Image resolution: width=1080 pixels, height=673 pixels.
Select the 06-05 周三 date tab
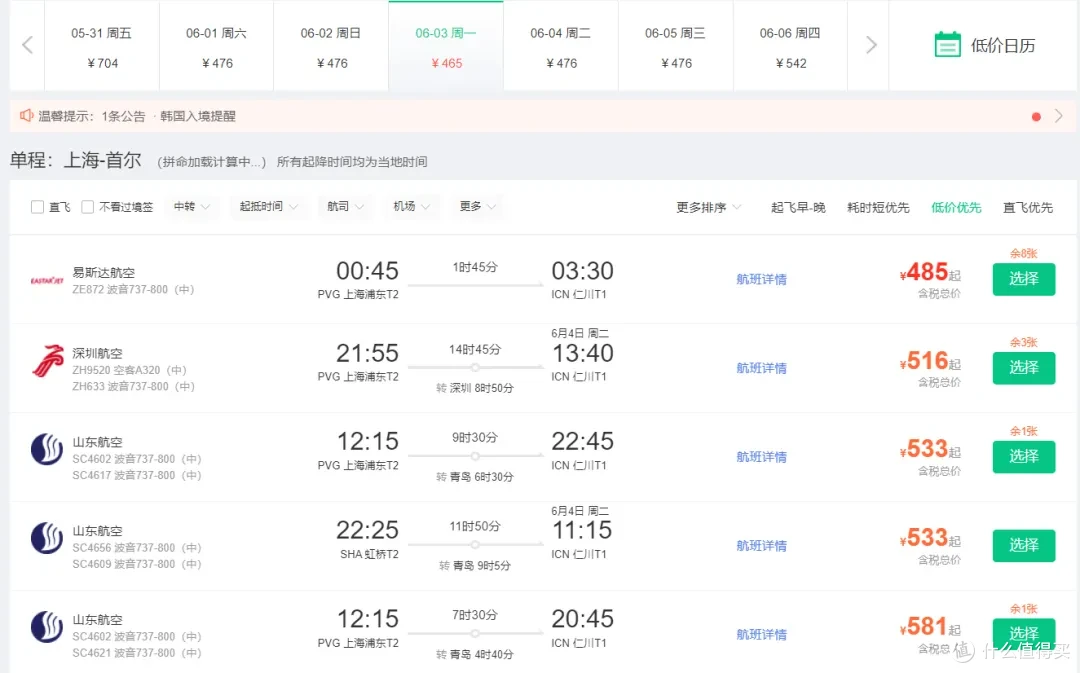[x=676, y=47]
